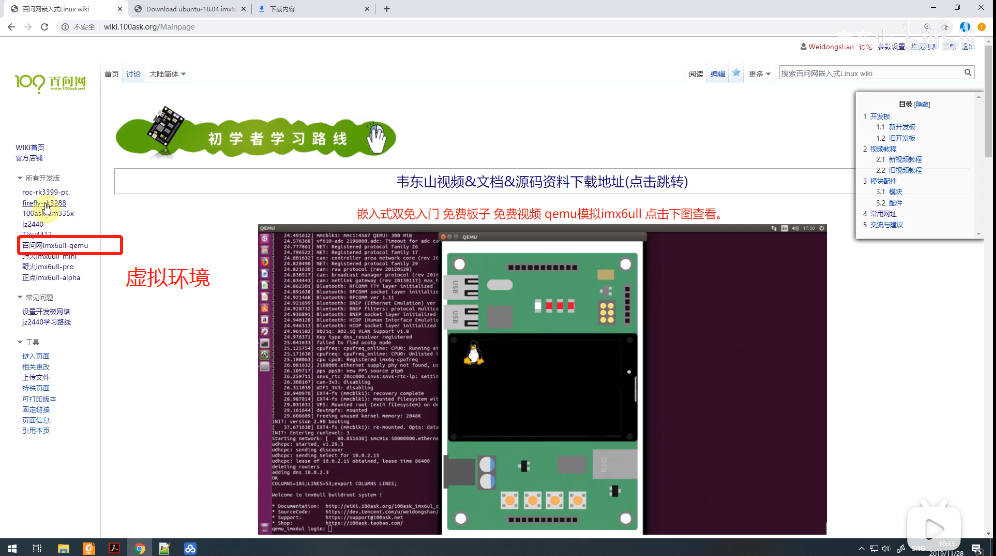
Task: Open the 阅读 read tab
Action: pos(696,74)
